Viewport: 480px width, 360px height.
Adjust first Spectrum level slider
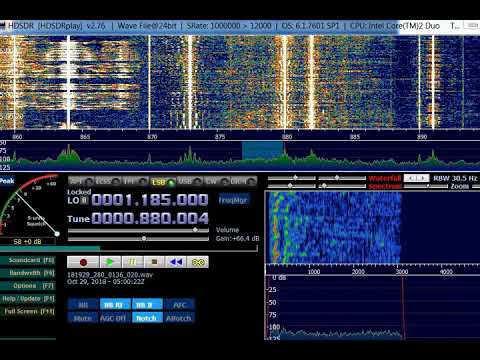[292, 186]
